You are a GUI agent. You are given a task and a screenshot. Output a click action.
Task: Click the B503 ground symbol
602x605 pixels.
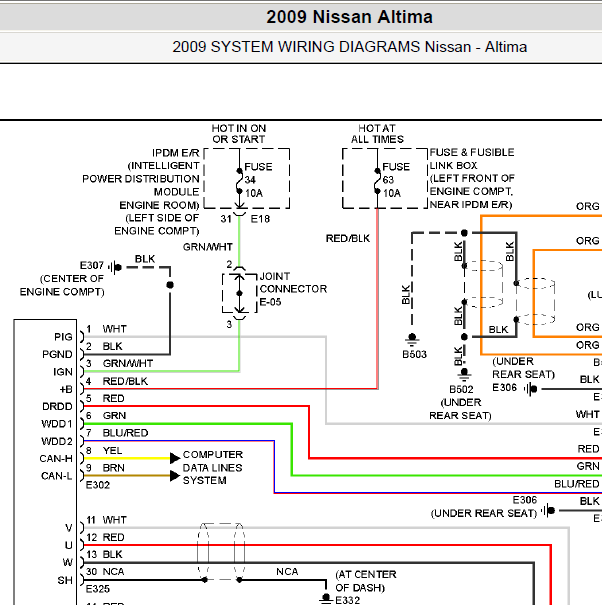(412, 339)
